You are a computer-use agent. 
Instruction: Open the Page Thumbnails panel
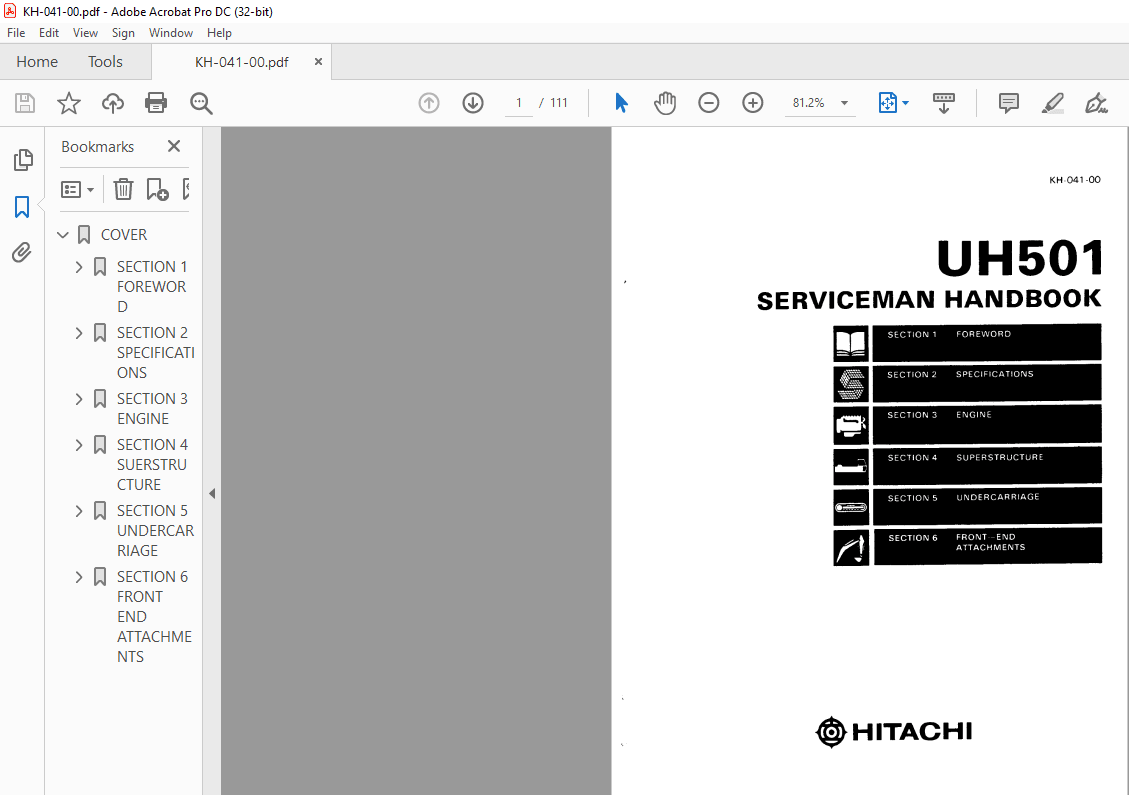22,160
